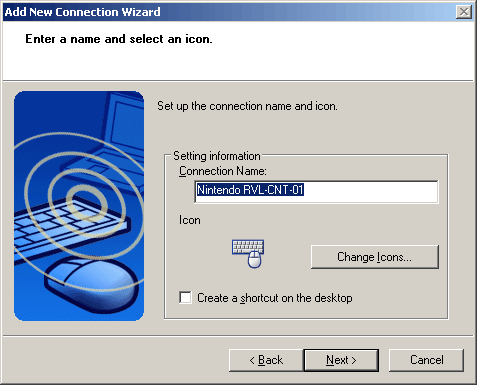Click the 'Enter a name and select an icon.' heading
Image resolution: width=477 pixels, height=385 pixels.
pyautogui.click(x=119, y=39)
